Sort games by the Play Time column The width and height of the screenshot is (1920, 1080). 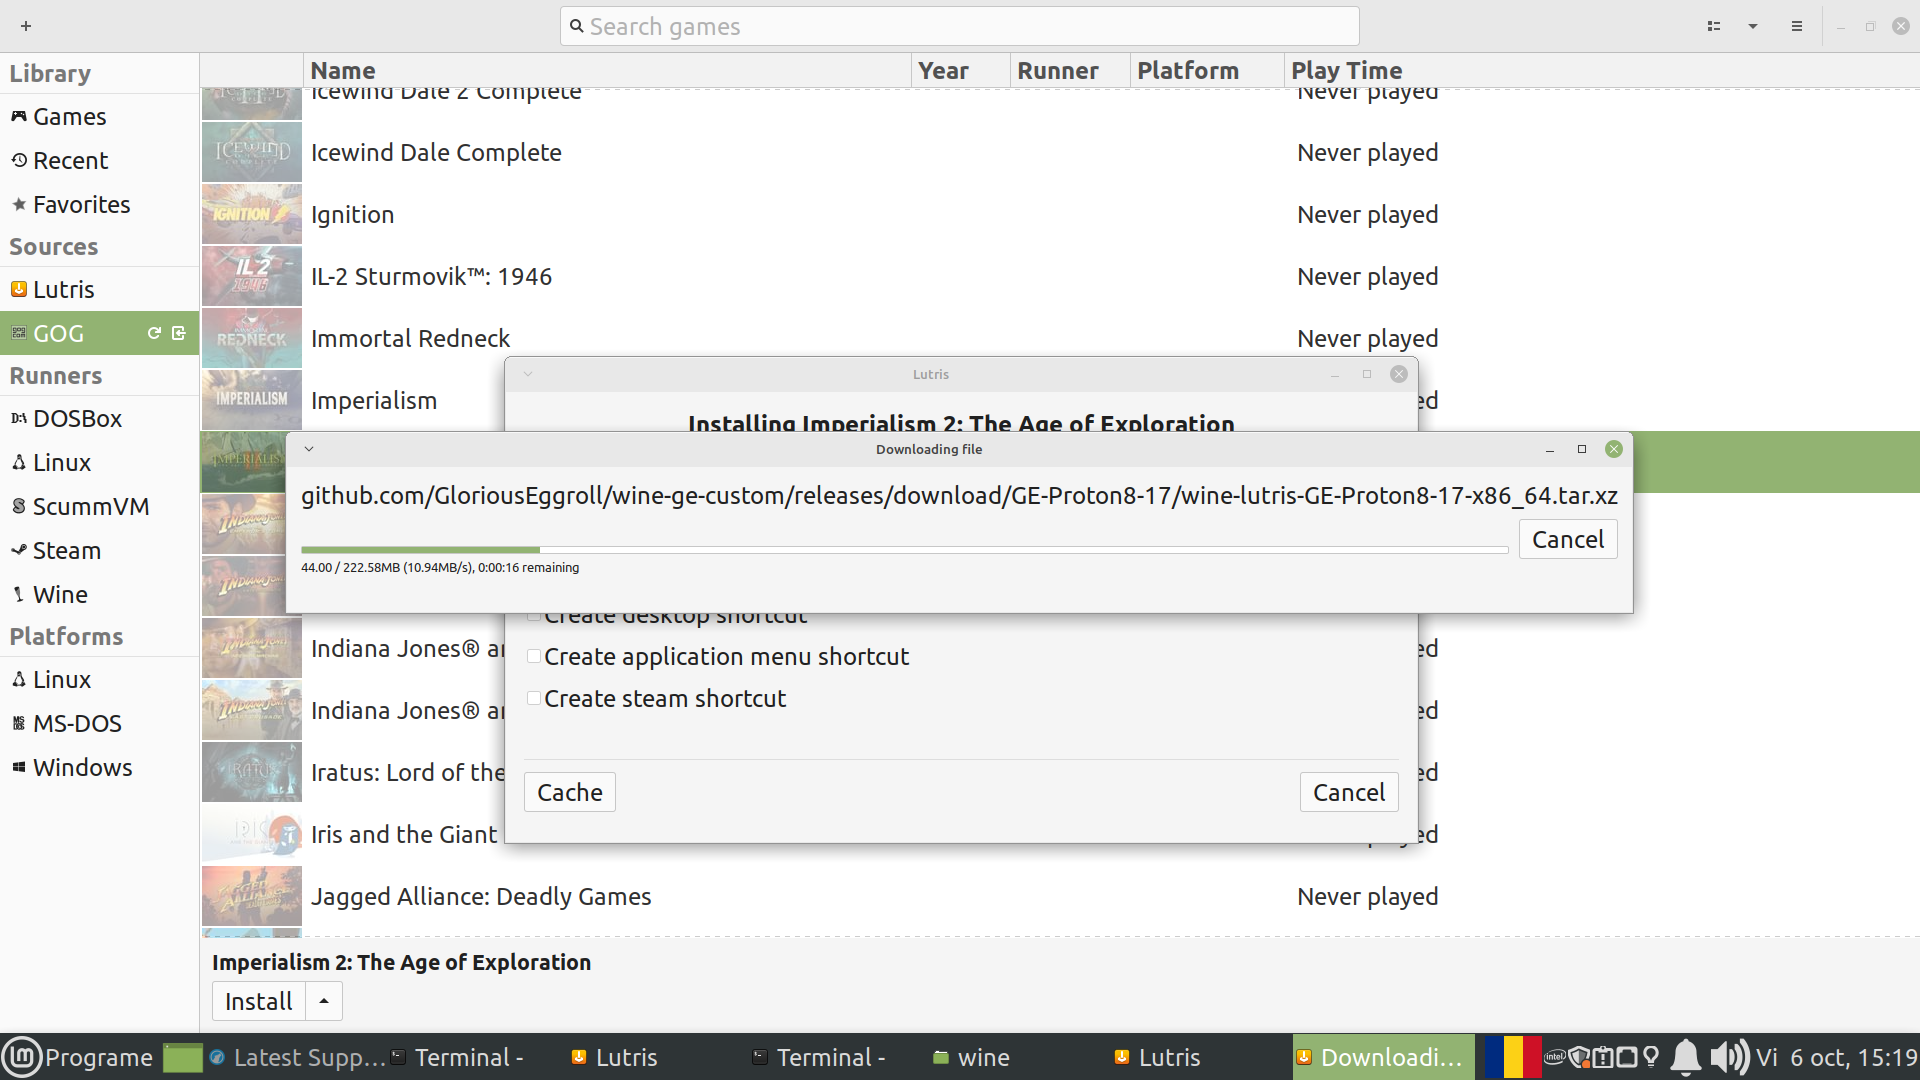(x=1600, y=71)
